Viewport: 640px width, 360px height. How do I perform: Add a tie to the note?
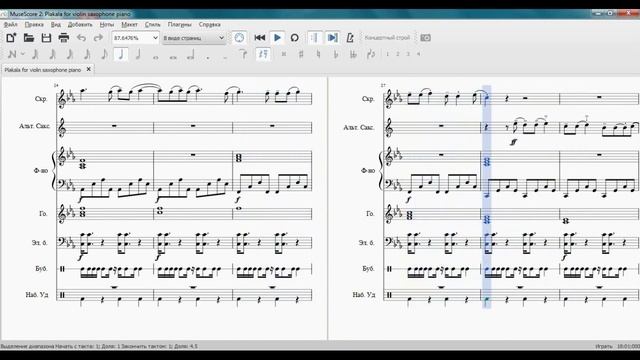pos(244,54)
